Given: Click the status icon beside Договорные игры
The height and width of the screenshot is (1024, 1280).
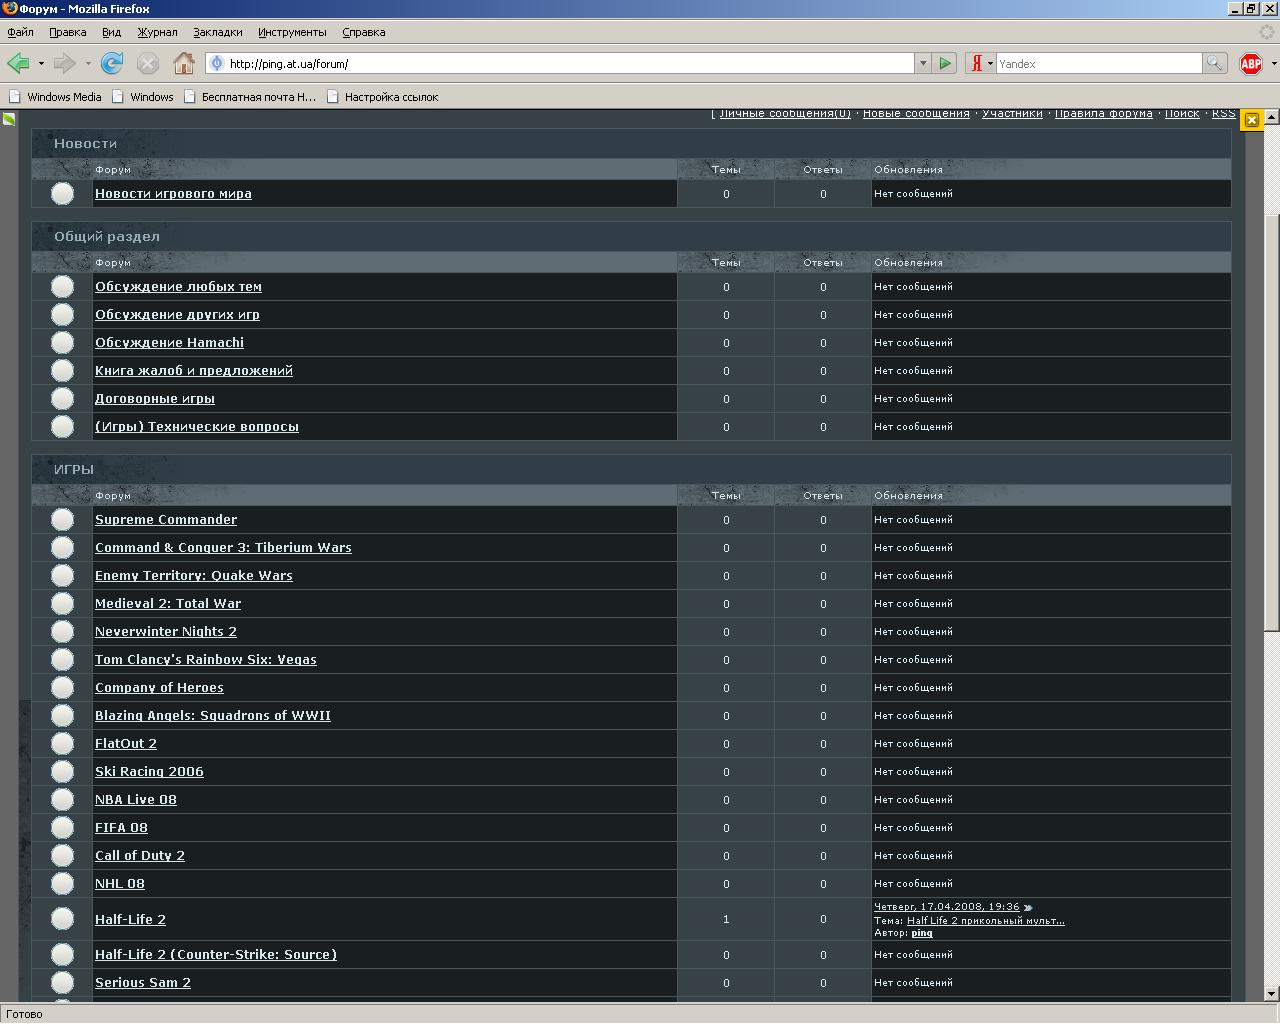Looking at the screenshot, I should 62,399.
